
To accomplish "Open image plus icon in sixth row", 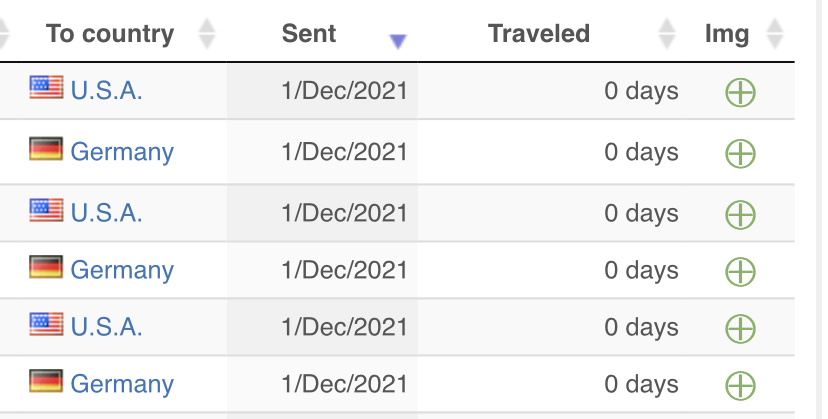I will [740, 386].
